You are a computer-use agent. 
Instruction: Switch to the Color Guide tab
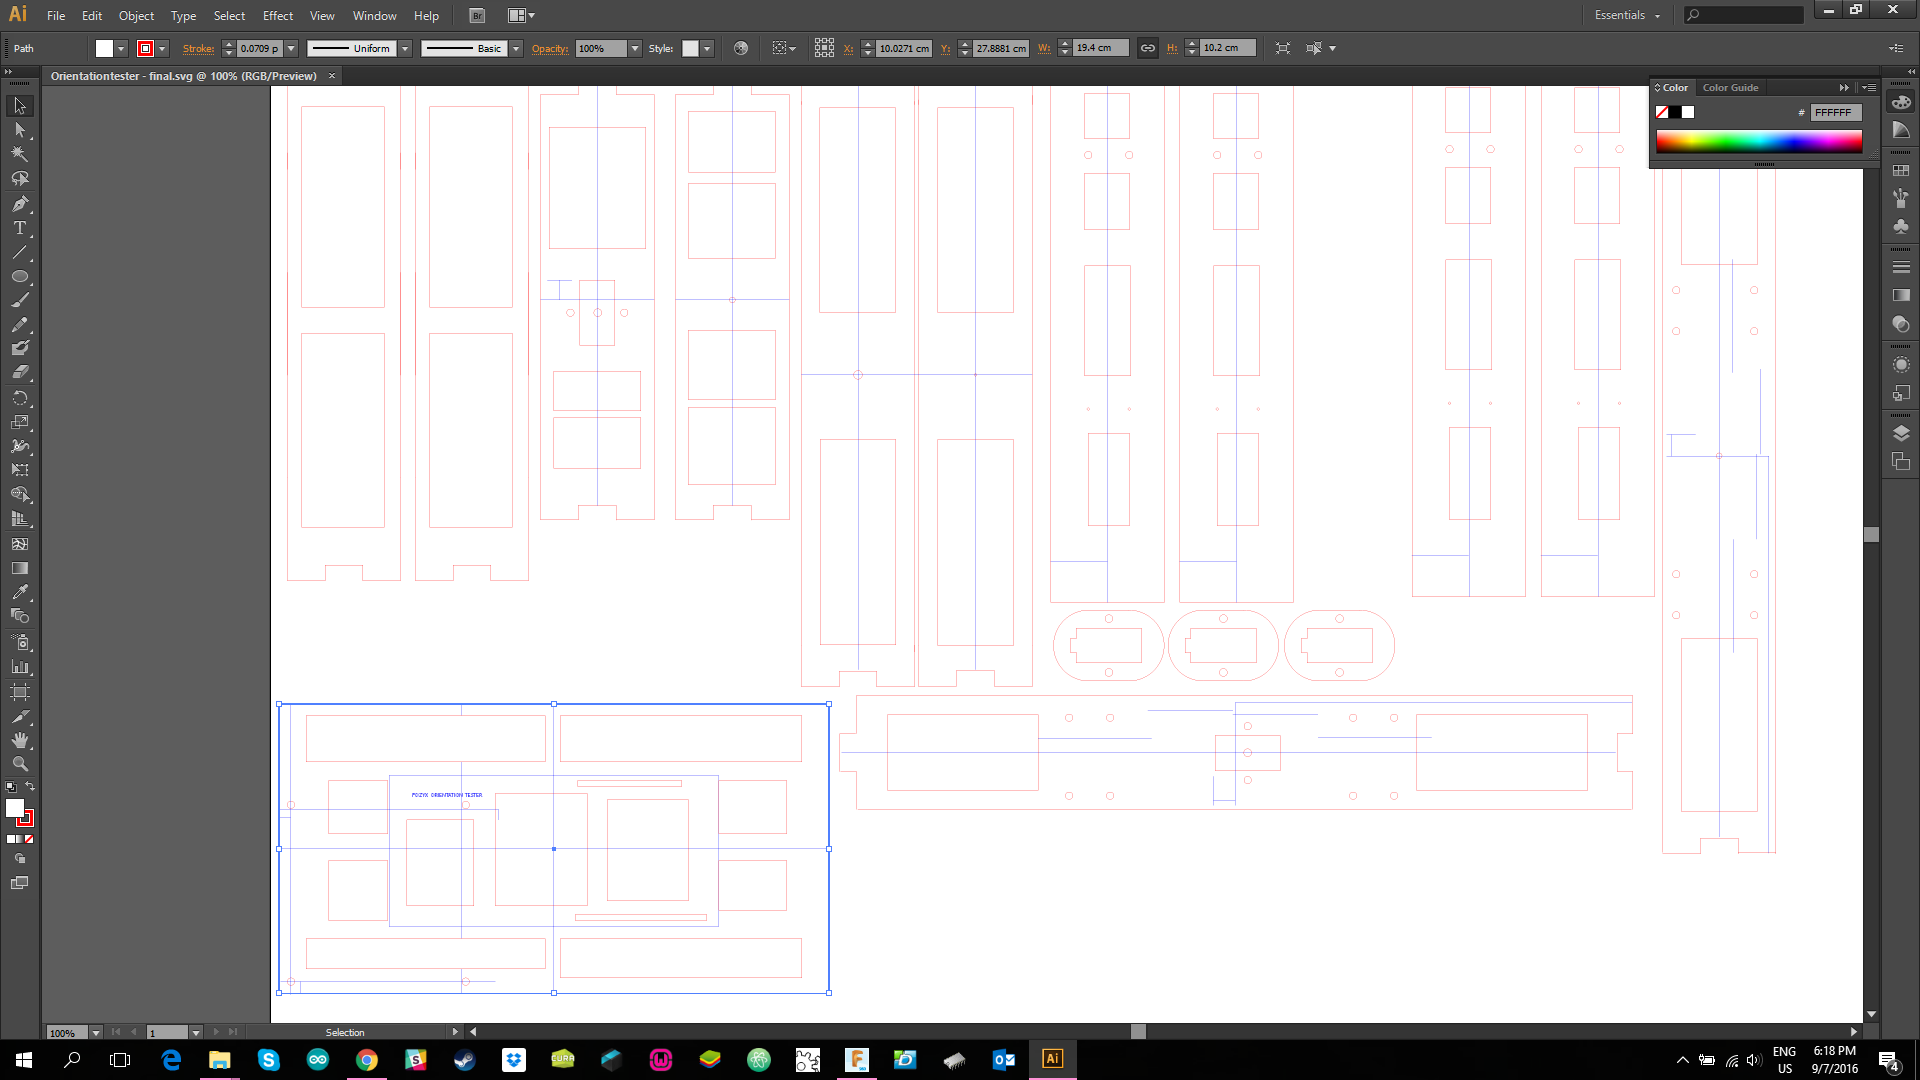tap(1730, 88)
